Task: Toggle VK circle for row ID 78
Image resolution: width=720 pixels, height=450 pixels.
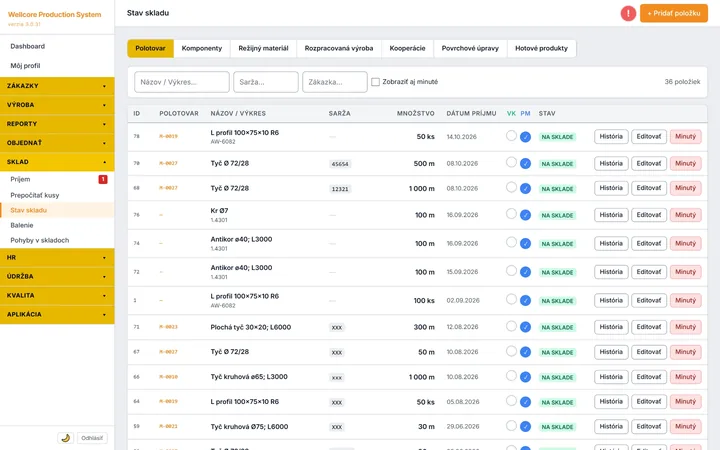Action: [511, 135]
